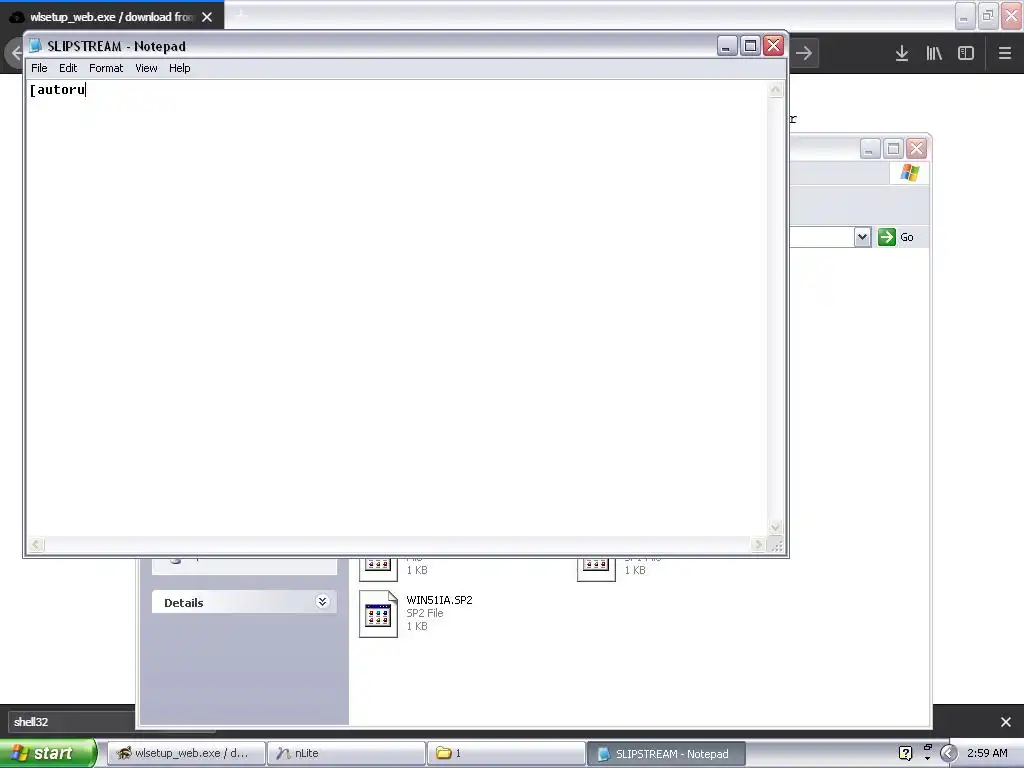Screen dimensions: 1024x768
Task: Toggle the browser sidebar icon
Action: tap(966, 53)
